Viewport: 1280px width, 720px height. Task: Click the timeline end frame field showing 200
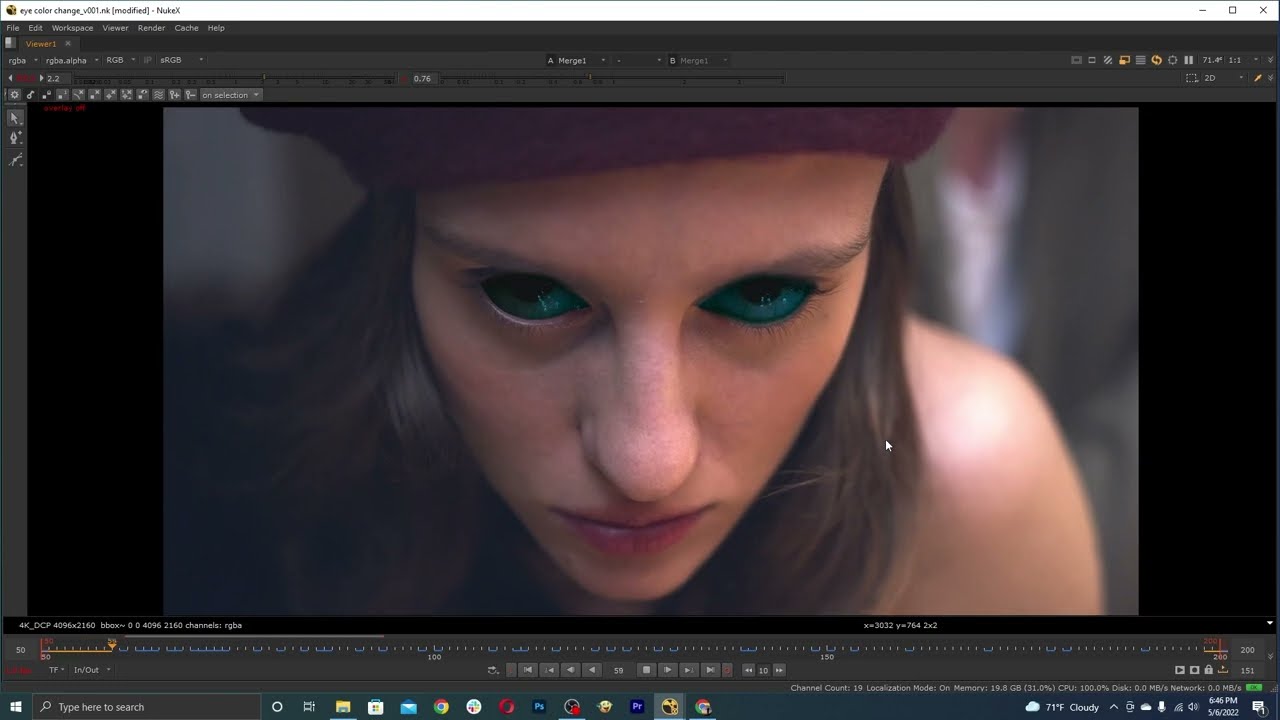1247,650
